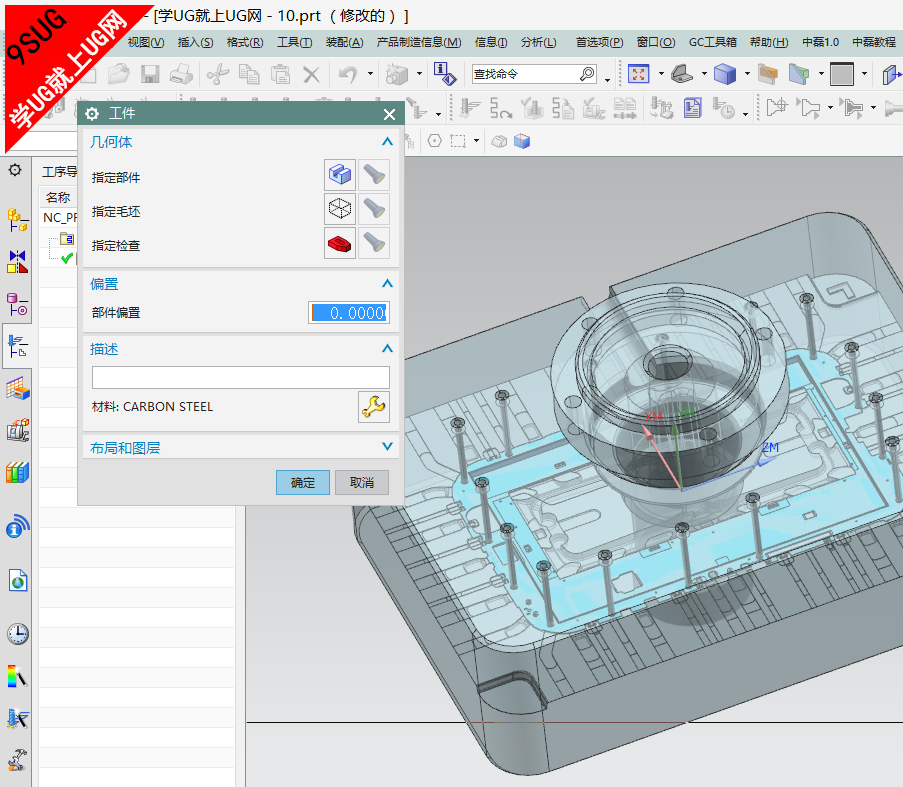Viewport: 903px width, 787px height.
Task: Click the hexagon snap icon in selection bar
Action: tap(435, 141)
